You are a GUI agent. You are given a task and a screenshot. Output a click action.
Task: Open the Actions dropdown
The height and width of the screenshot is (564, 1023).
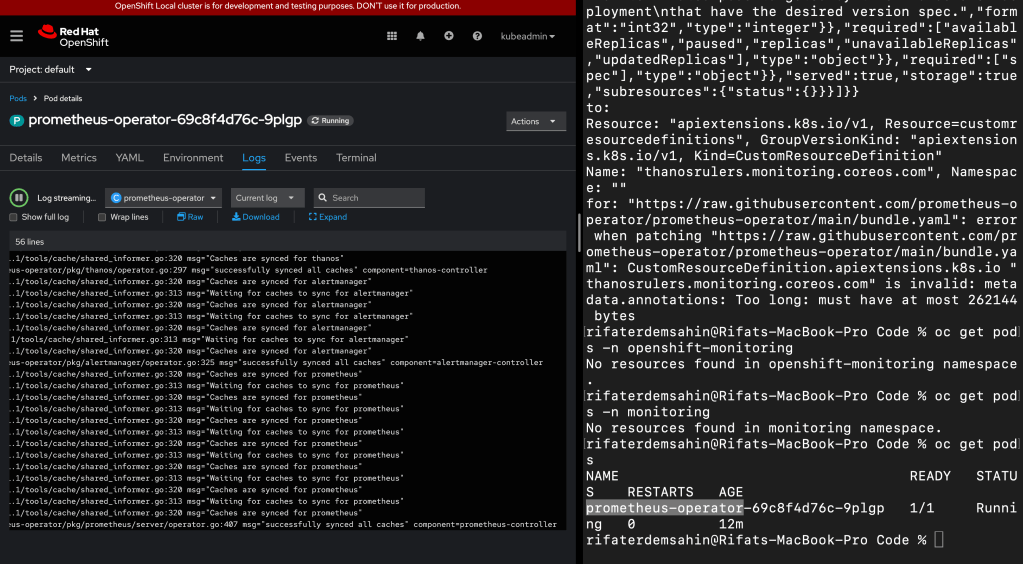pos(536,121)
